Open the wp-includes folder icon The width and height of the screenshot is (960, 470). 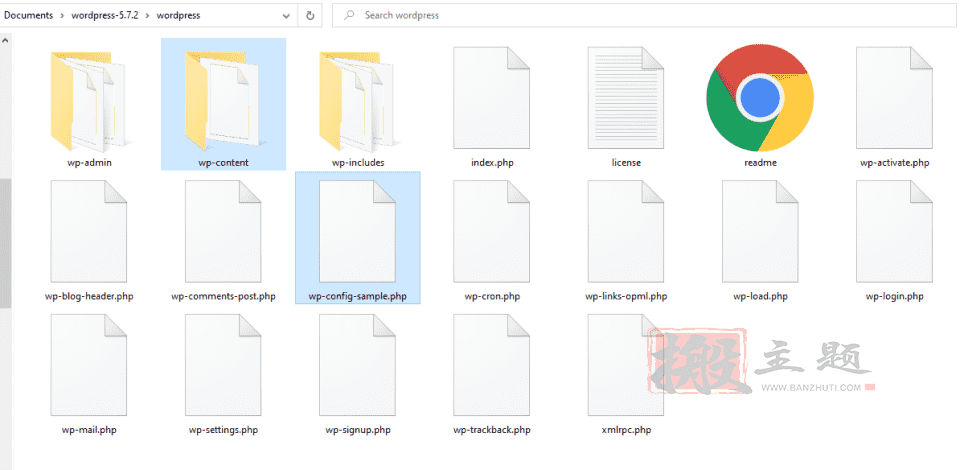tap(358, 101)
